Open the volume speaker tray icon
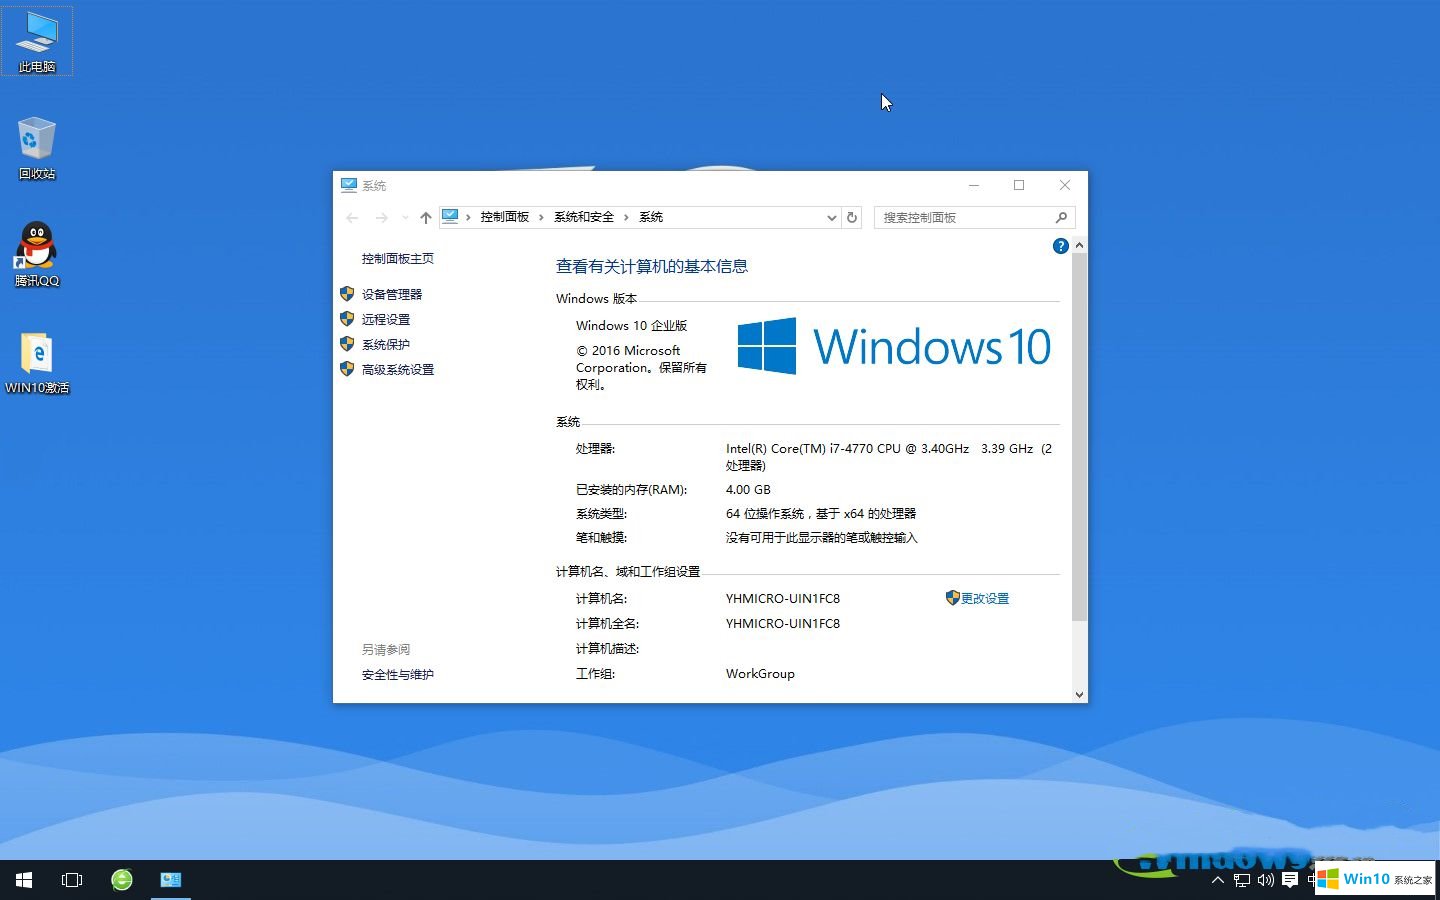1440x900 pixels. click(x=1265, y=880)
